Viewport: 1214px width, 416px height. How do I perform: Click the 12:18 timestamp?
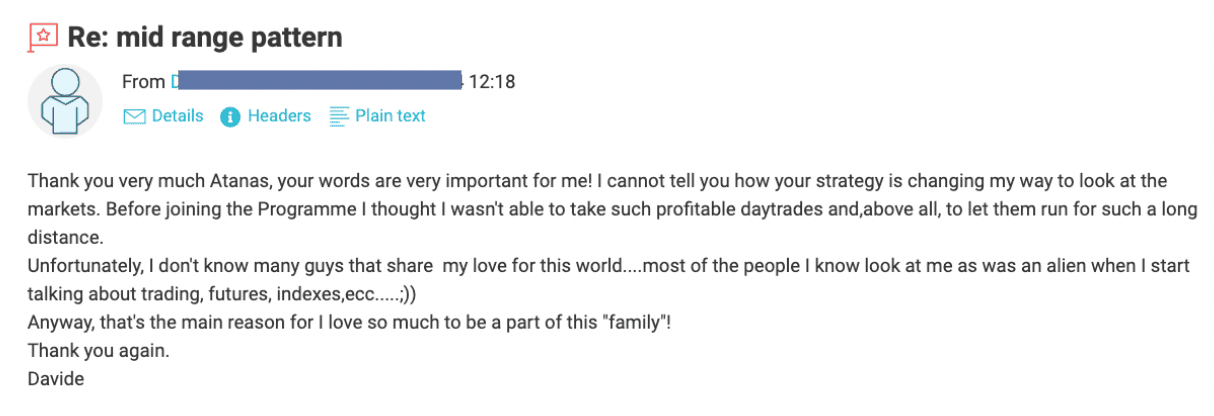(x=492, y=82)
